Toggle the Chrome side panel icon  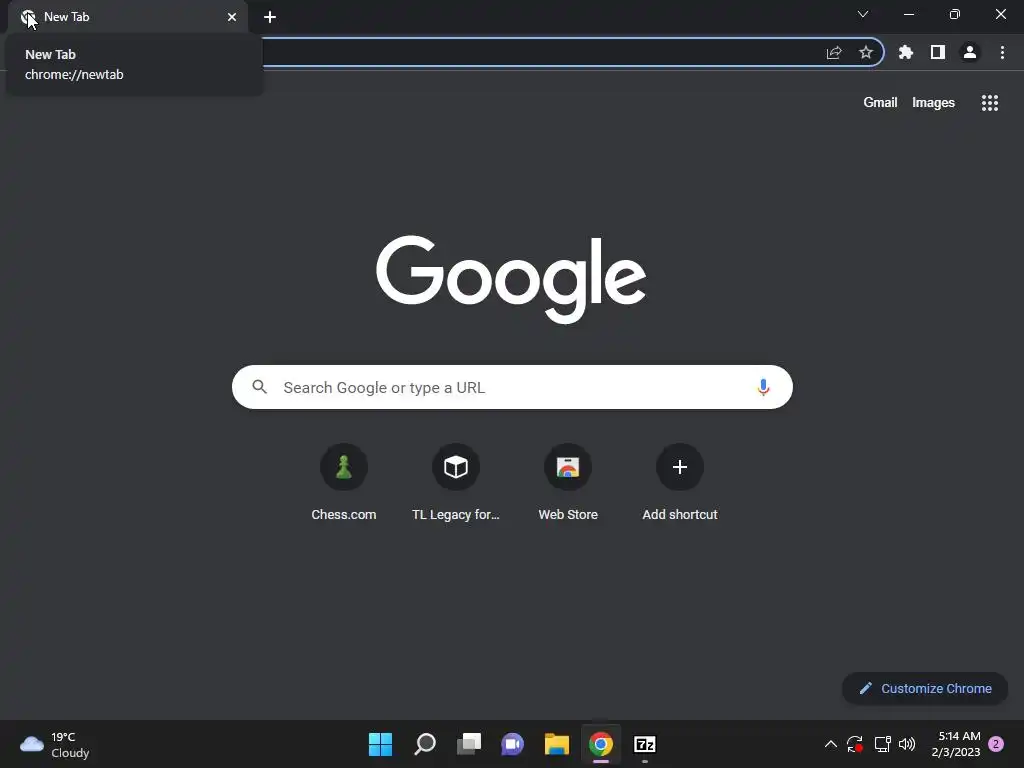[938, 52]
